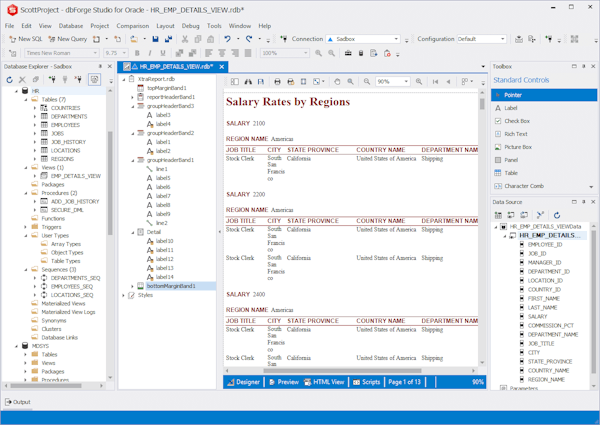Click the Italic formatting icon

[150, 53]
